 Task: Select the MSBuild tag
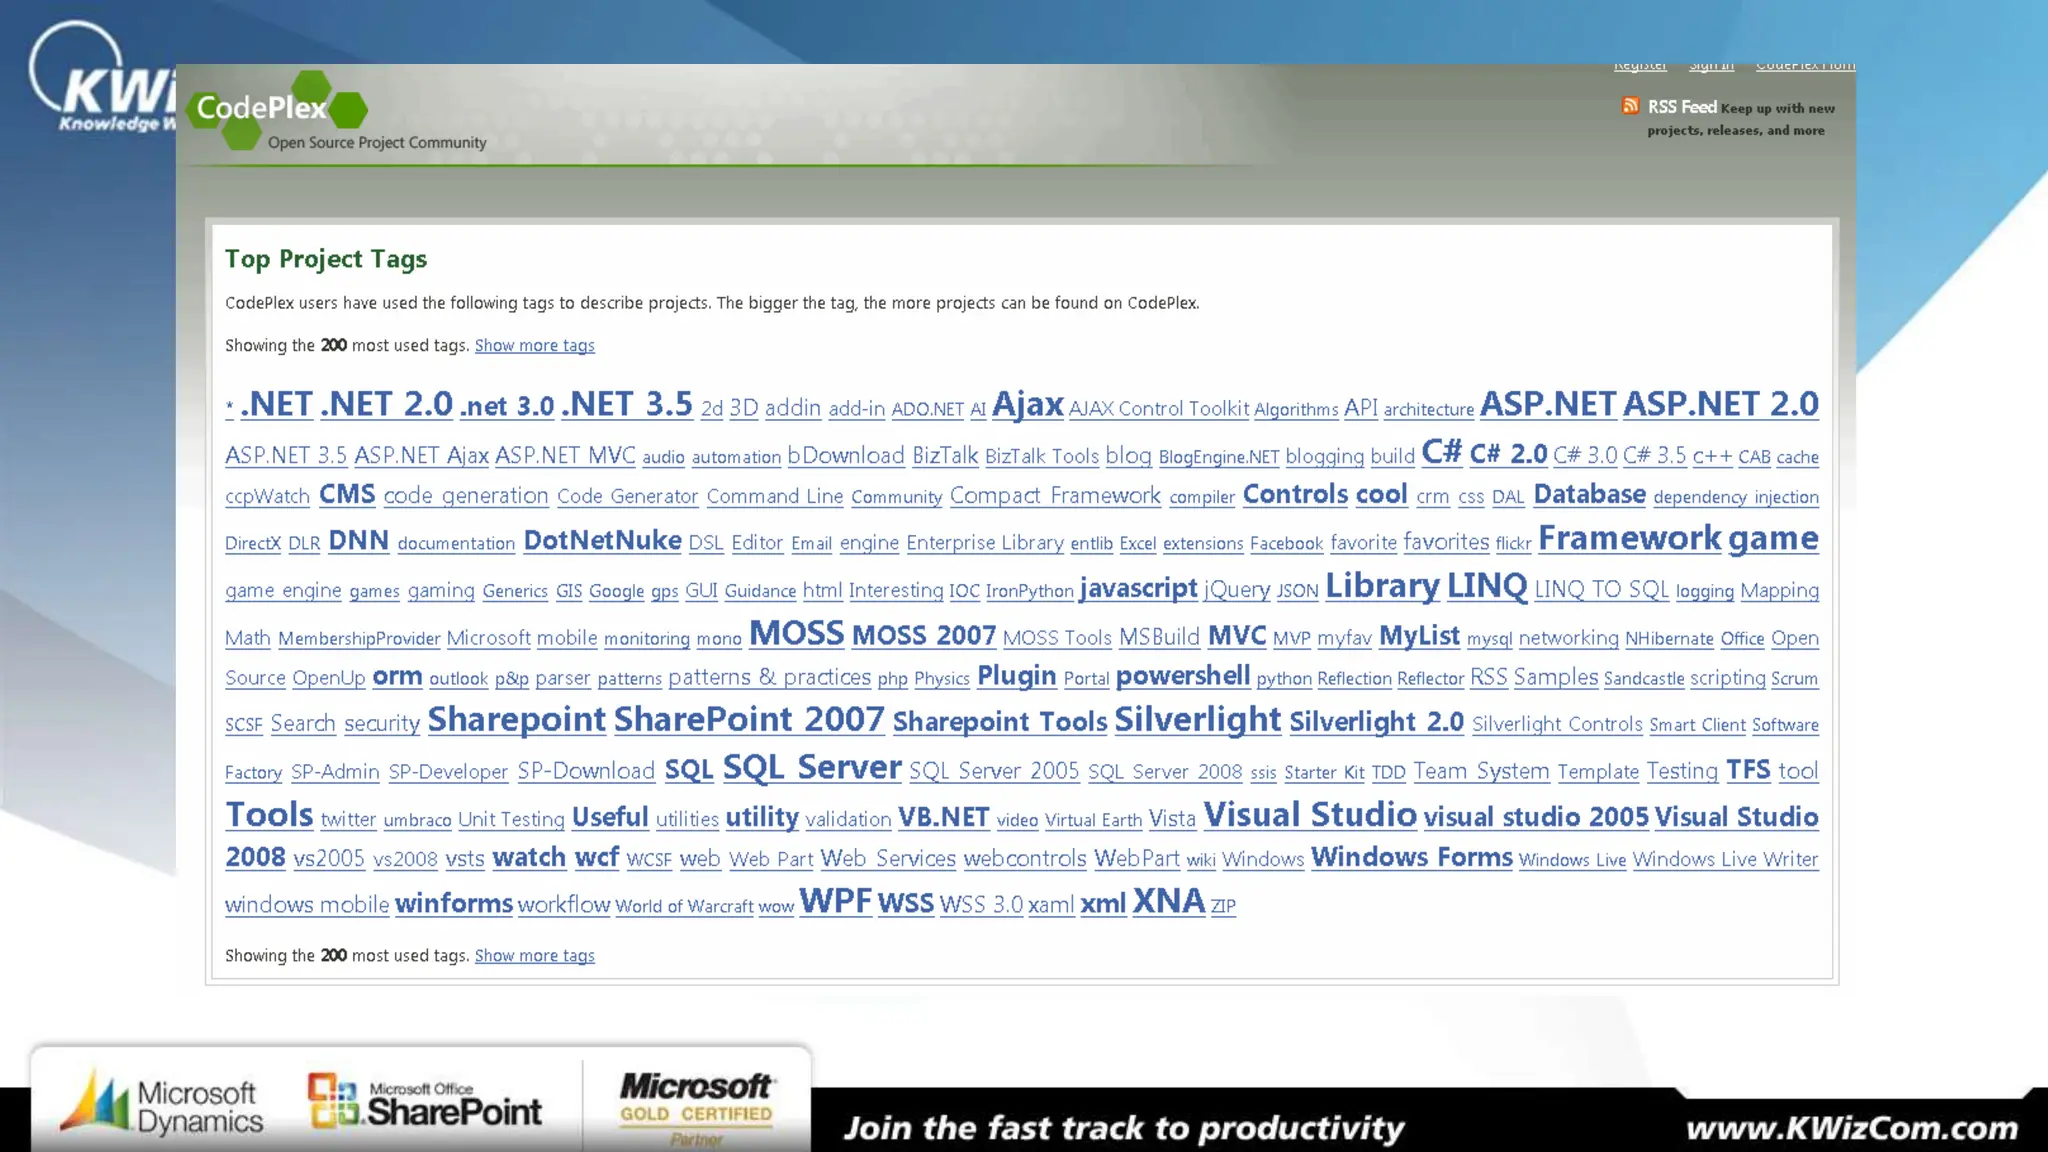pyautogui.click(x=1159, y=637)
